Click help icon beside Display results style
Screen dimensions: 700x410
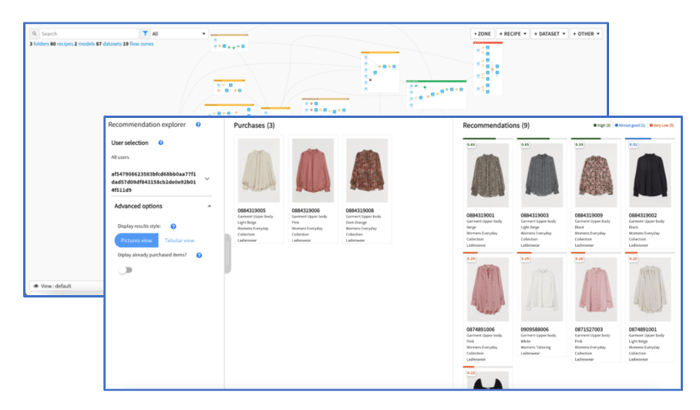click(x=173, y=226)
